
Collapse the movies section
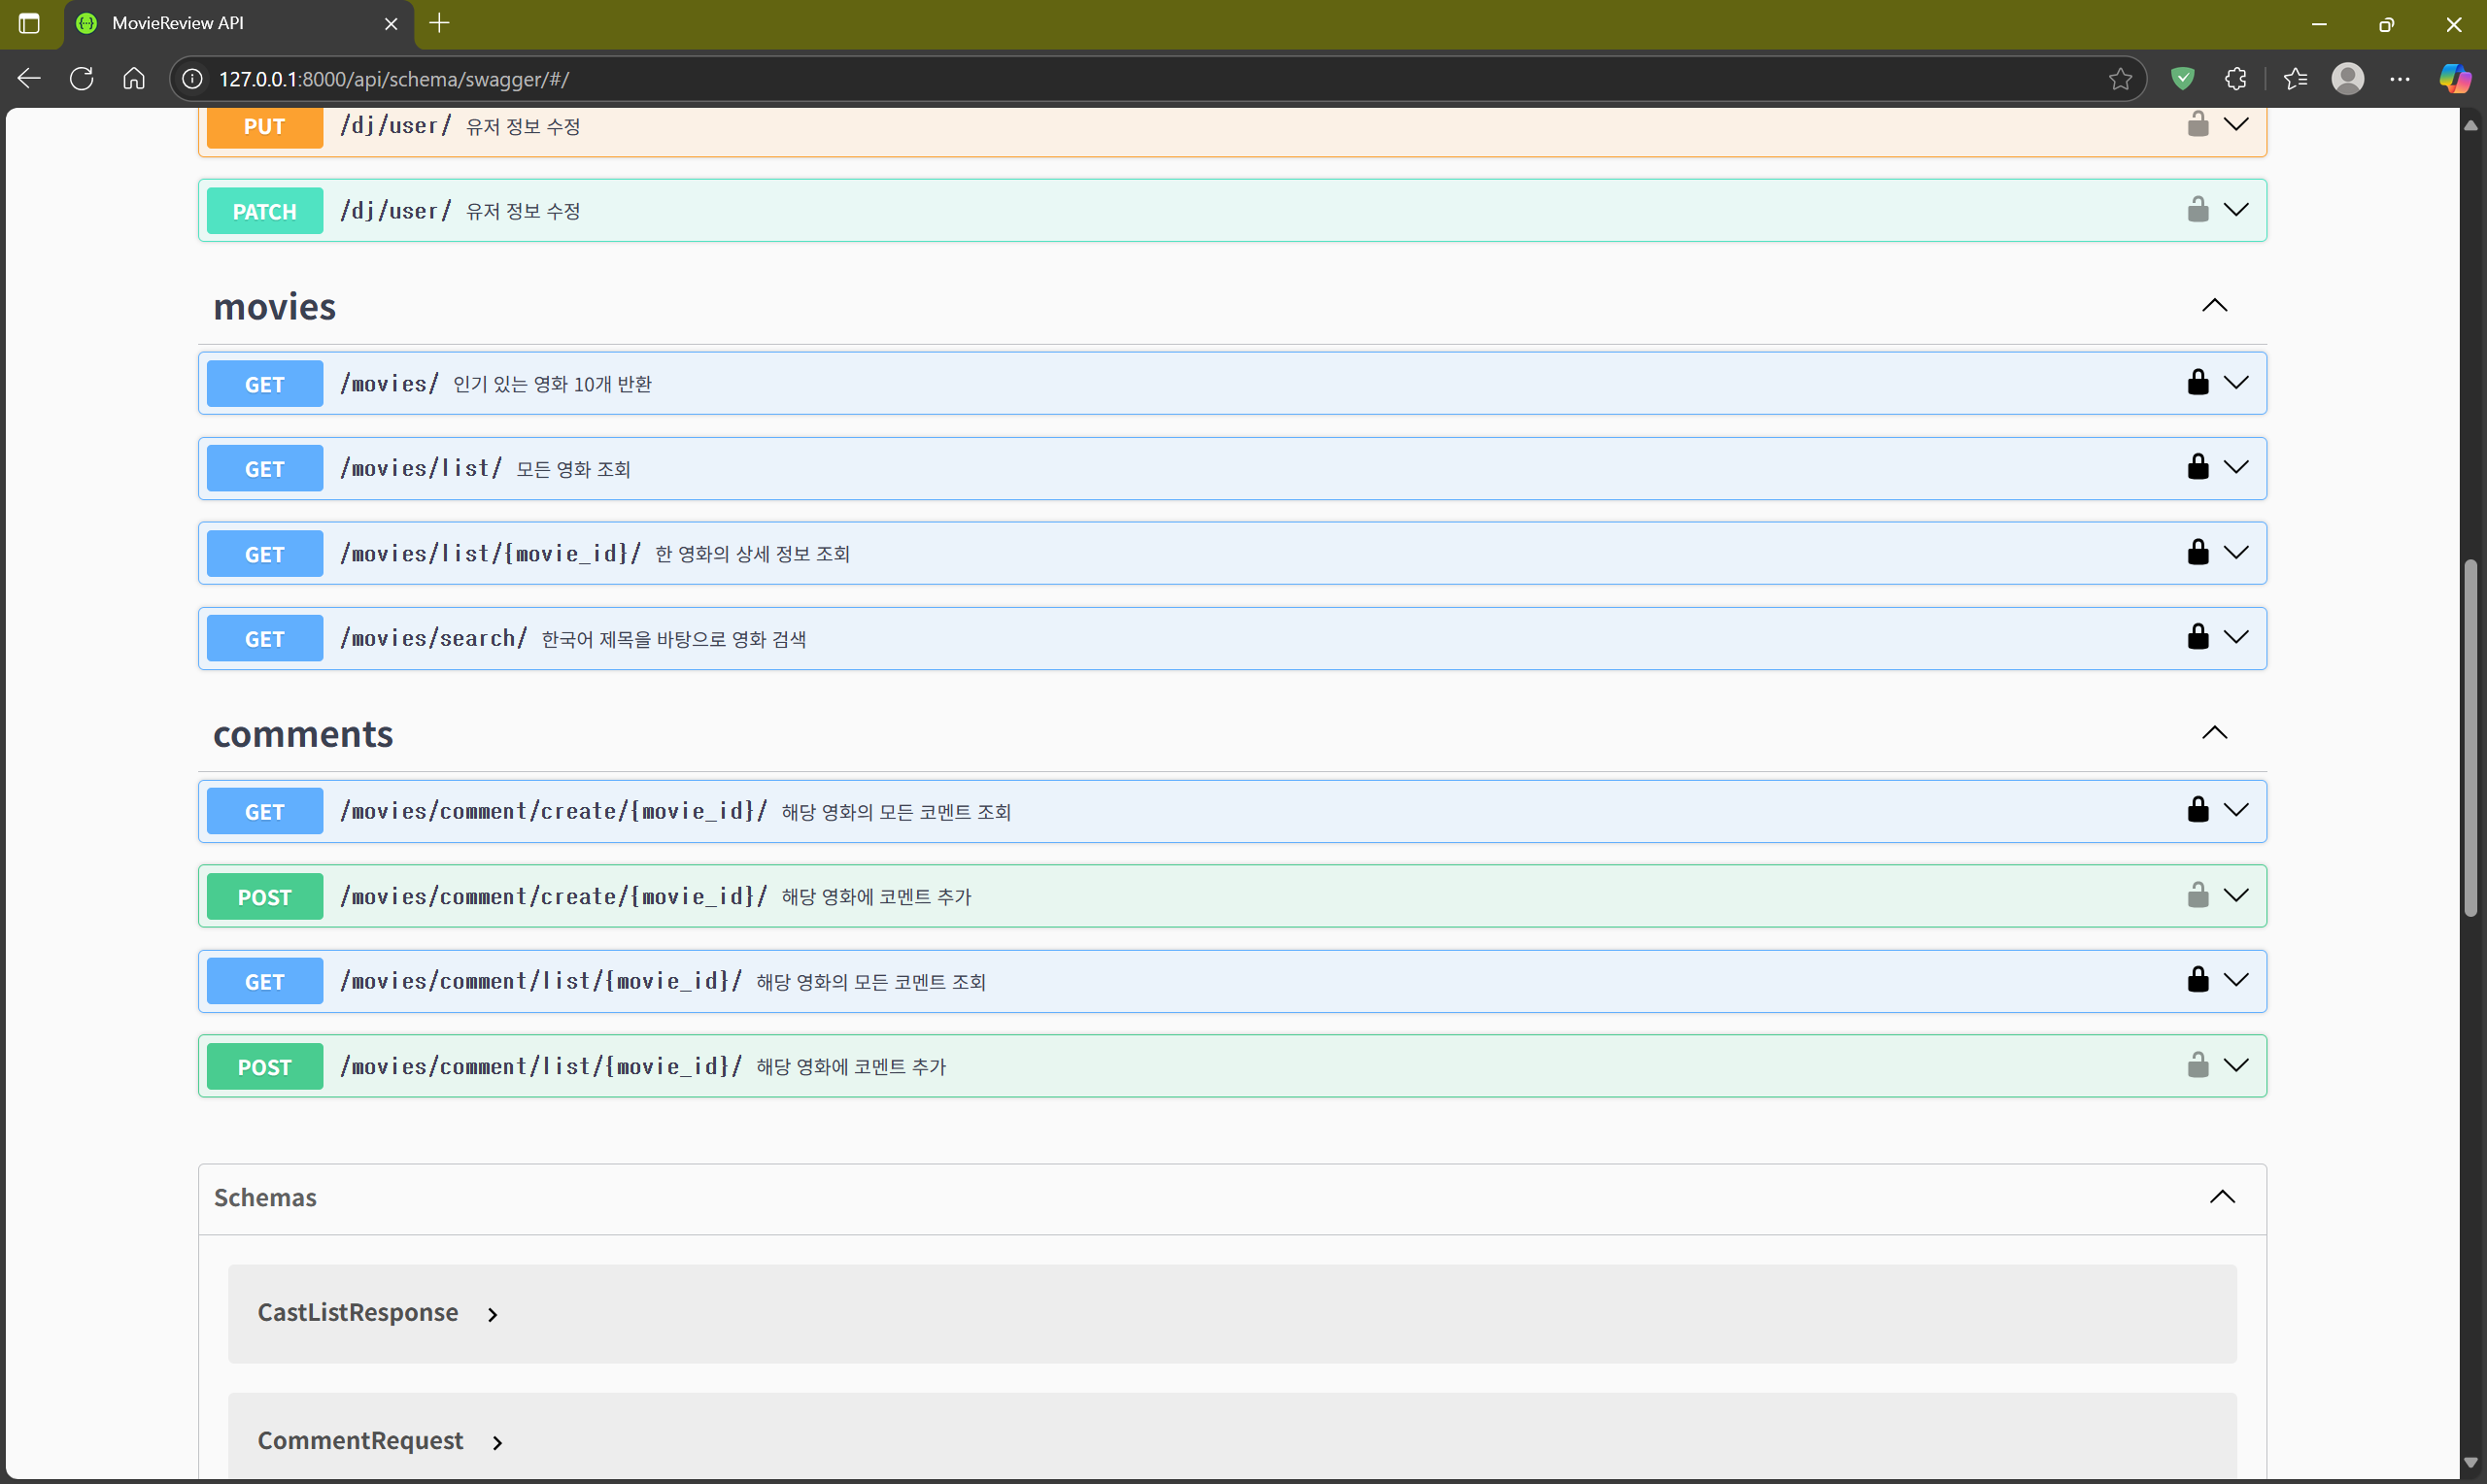click(x=2214, y=306)
